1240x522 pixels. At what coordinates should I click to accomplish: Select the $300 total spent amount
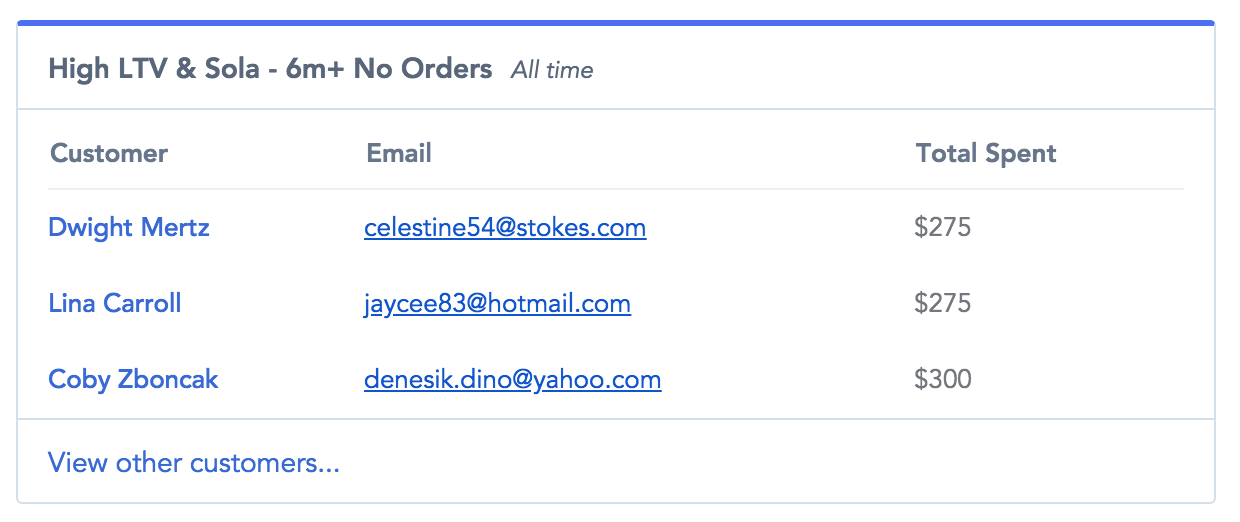tap(942, 380)
